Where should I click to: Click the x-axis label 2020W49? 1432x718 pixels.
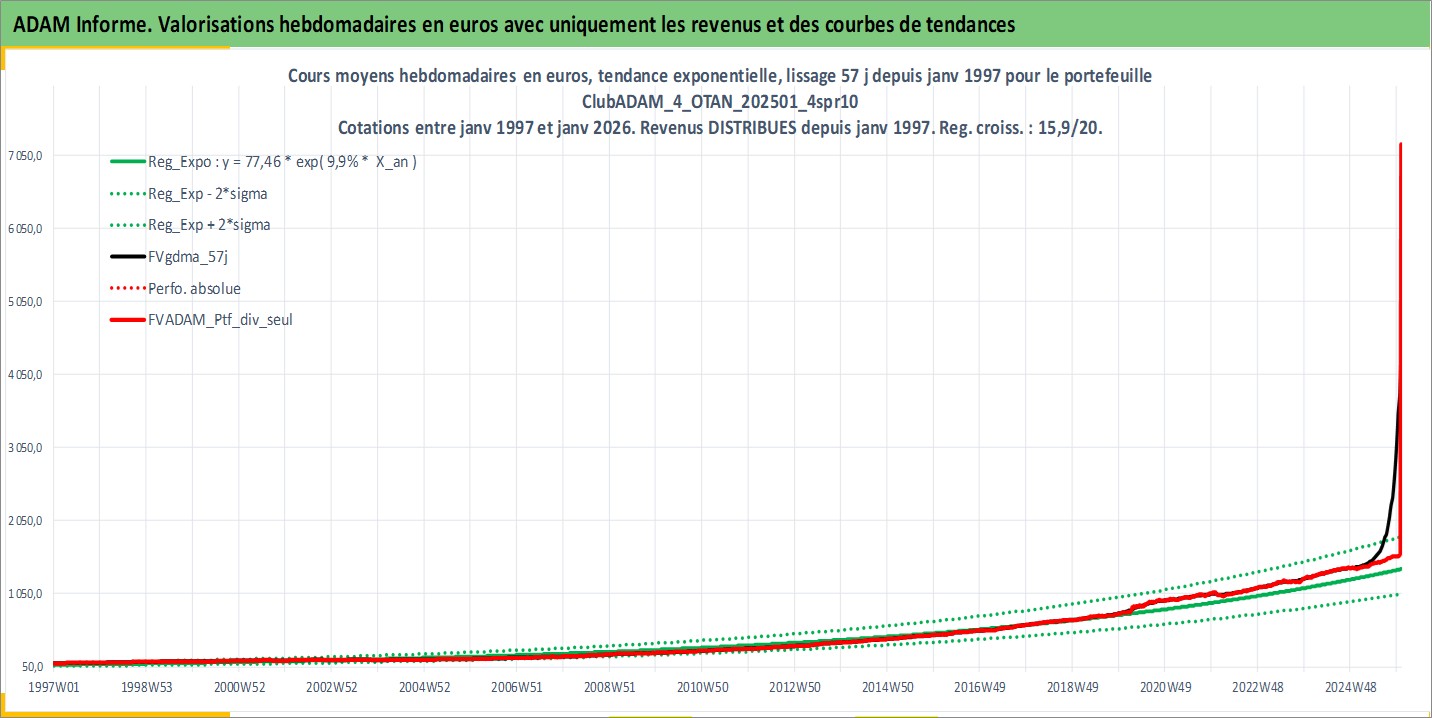click(x=1165, y=687)
